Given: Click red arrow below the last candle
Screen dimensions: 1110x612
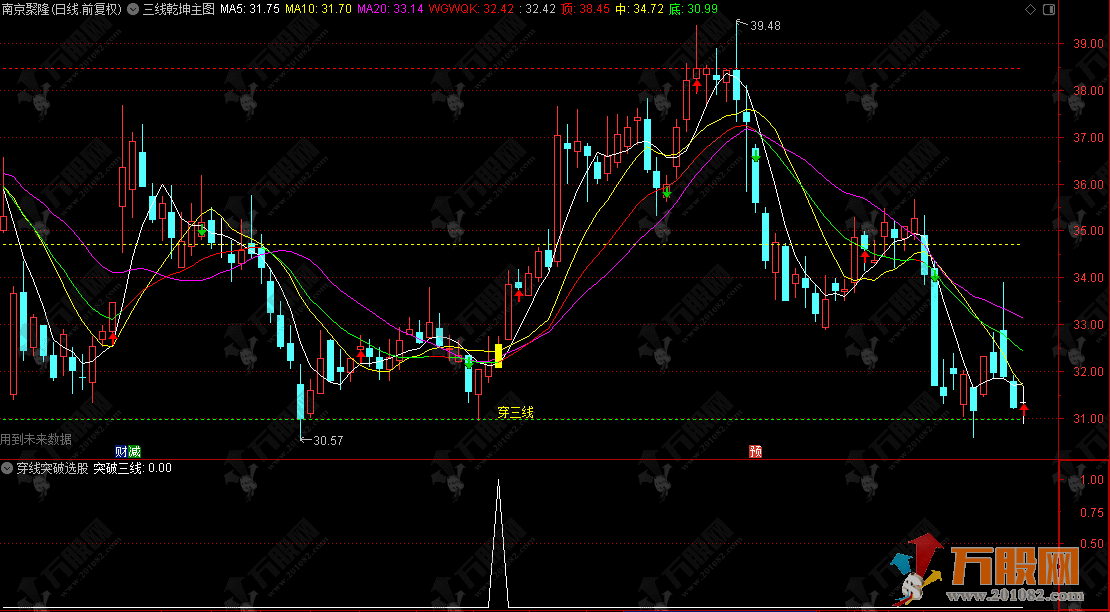Looking at the screenshot, I should coord(1023,408).
